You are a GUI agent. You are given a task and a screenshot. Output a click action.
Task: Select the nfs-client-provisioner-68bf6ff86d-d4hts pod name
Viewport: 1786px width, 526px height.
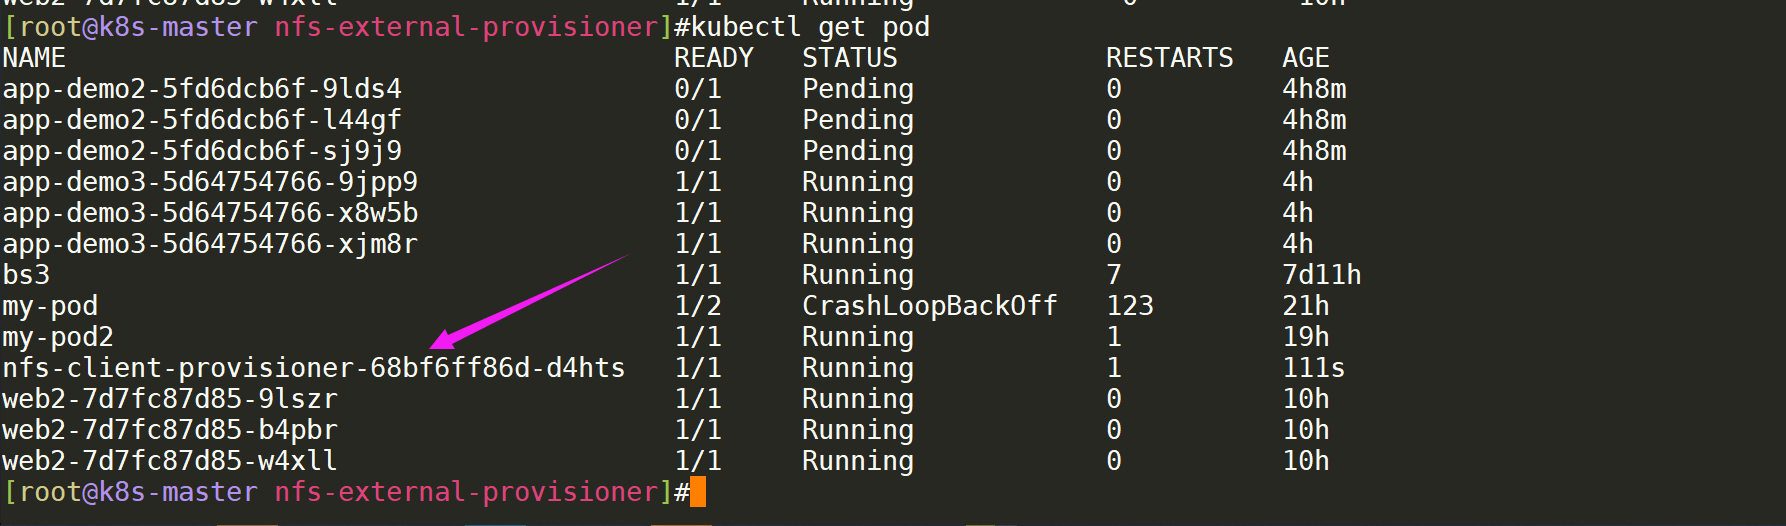(x=314, y=368)
